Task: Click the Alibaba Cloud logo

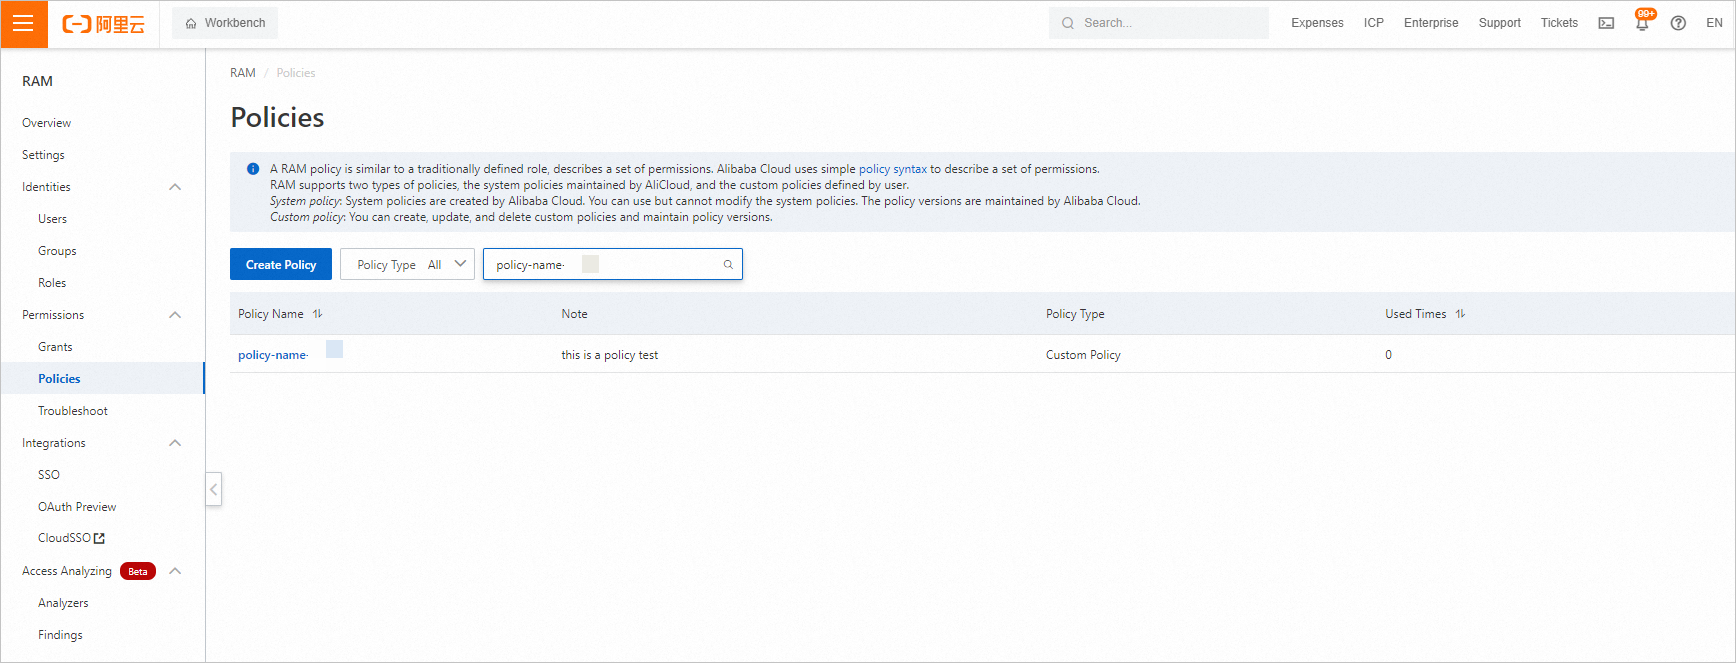Action: (103, 24)
